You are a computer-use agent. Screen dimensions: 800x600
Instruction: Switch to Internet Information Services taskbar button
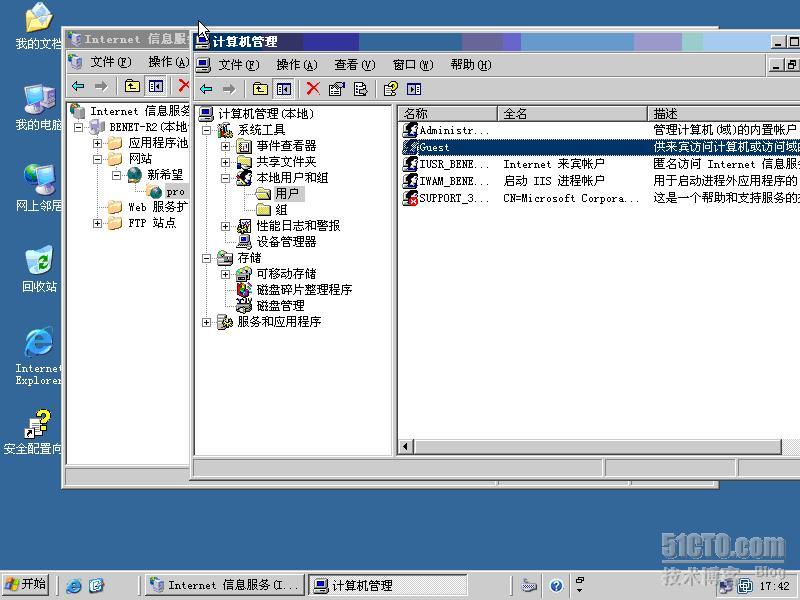coord(224,585)
